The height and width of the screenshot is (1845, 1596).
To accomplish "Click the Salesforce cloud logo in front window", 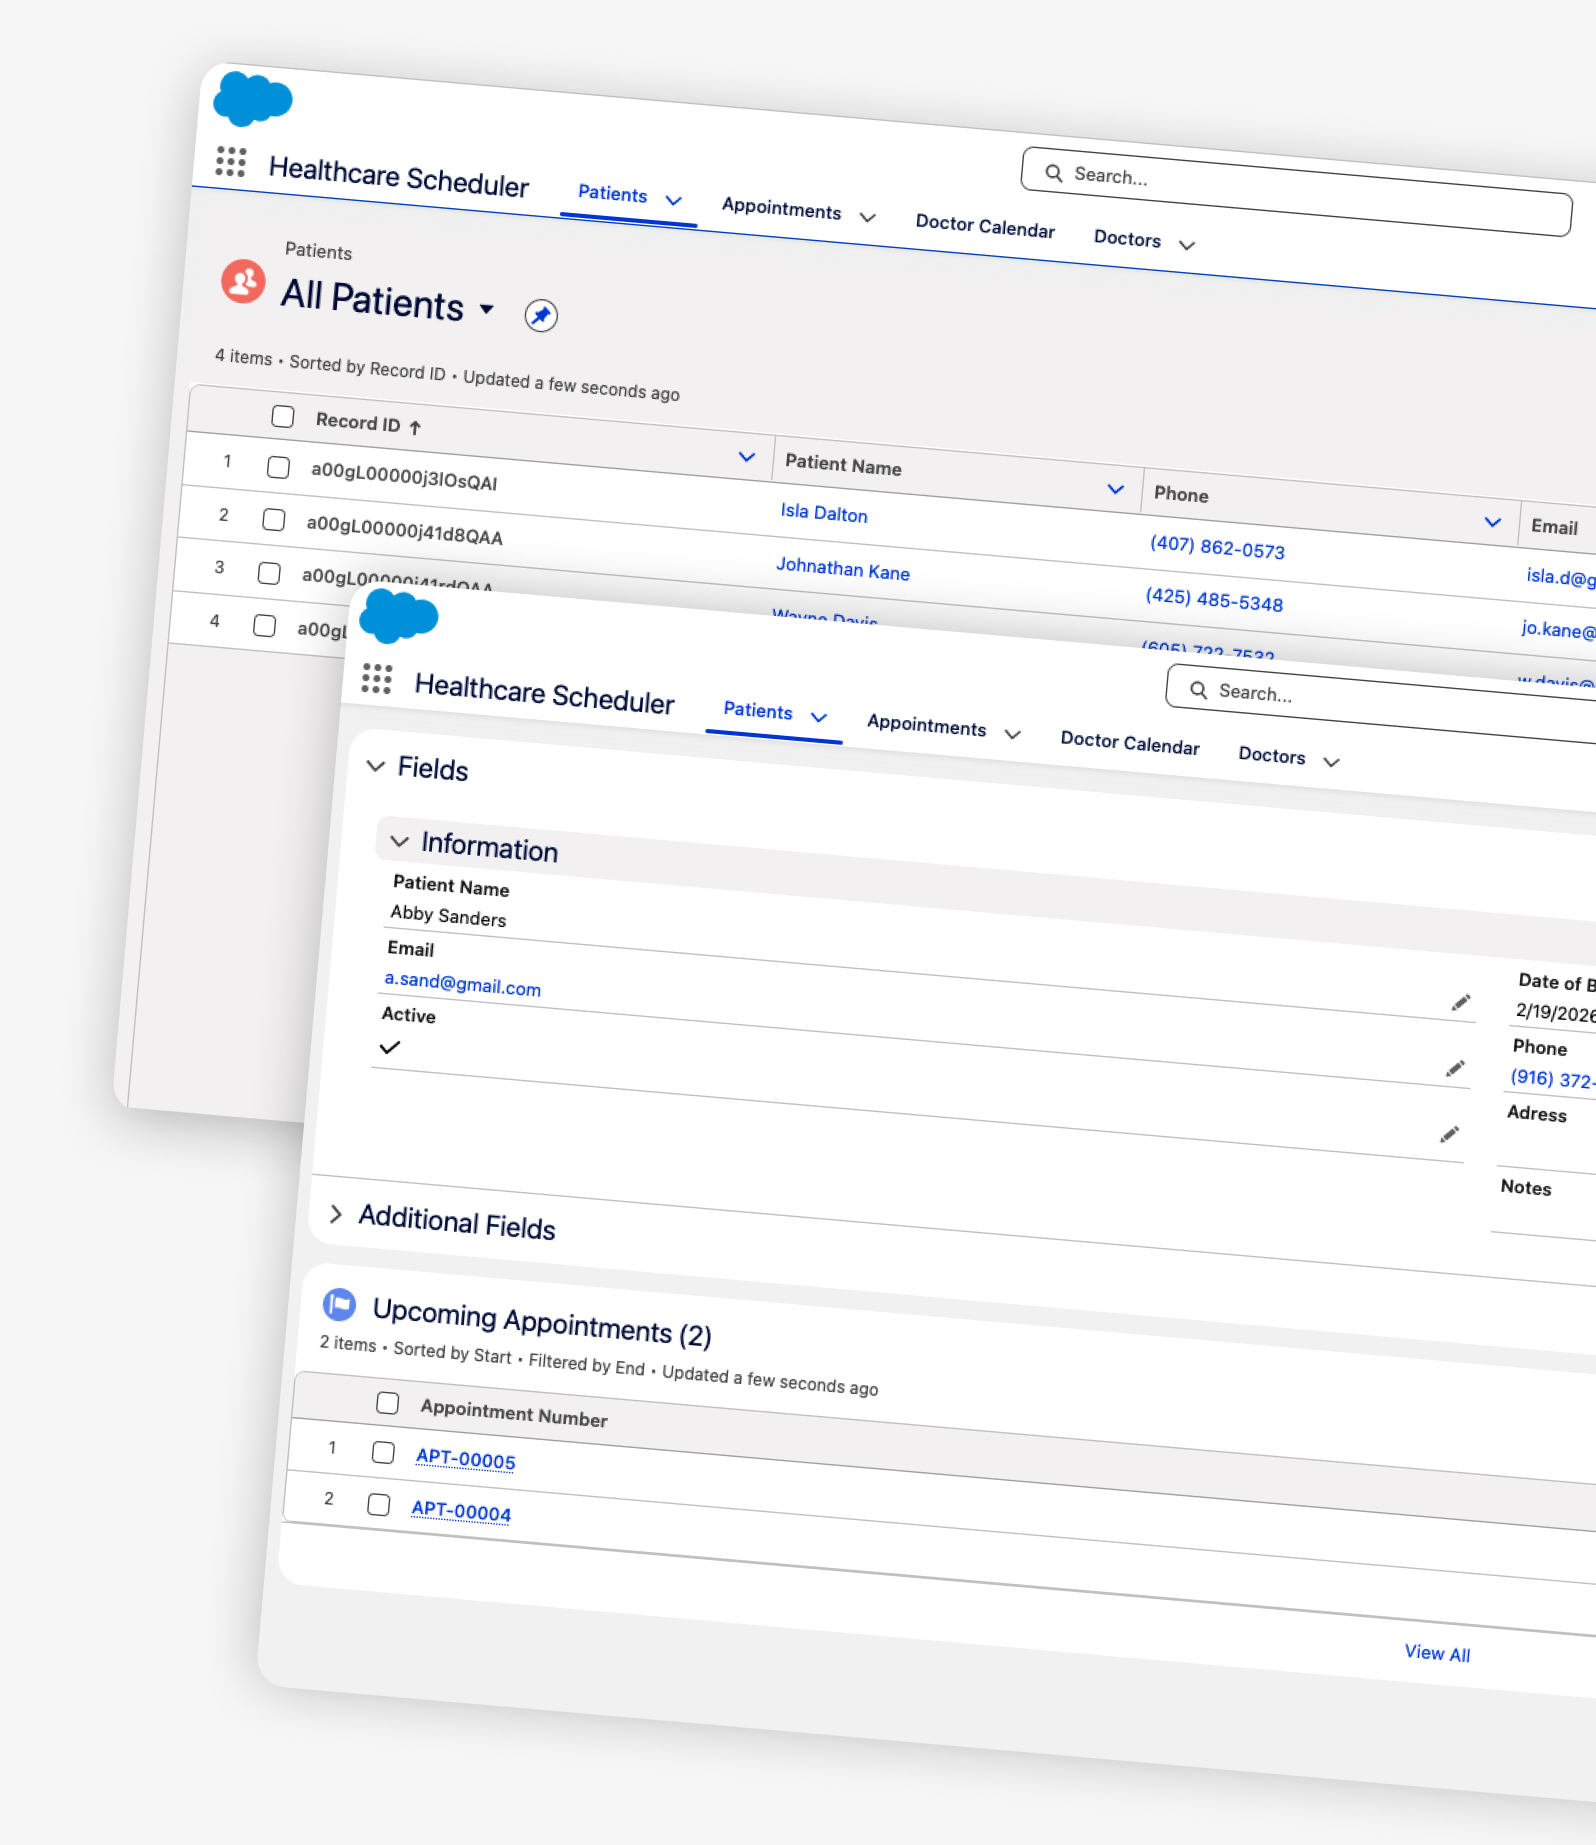I will [x=398, y=615].
